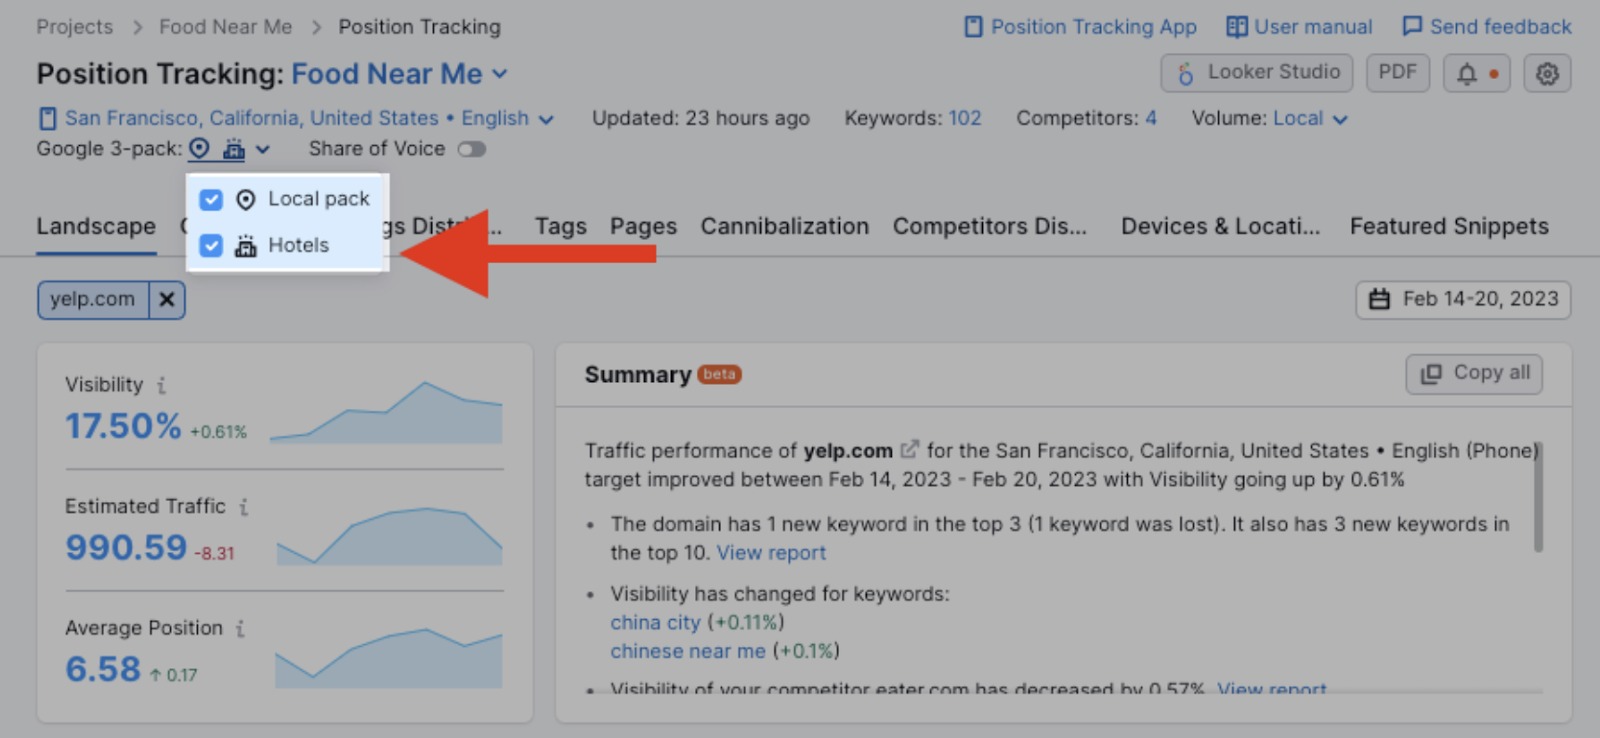Click the Copy all button
Screen dimensions: 1600x738
click(1474, 373)
